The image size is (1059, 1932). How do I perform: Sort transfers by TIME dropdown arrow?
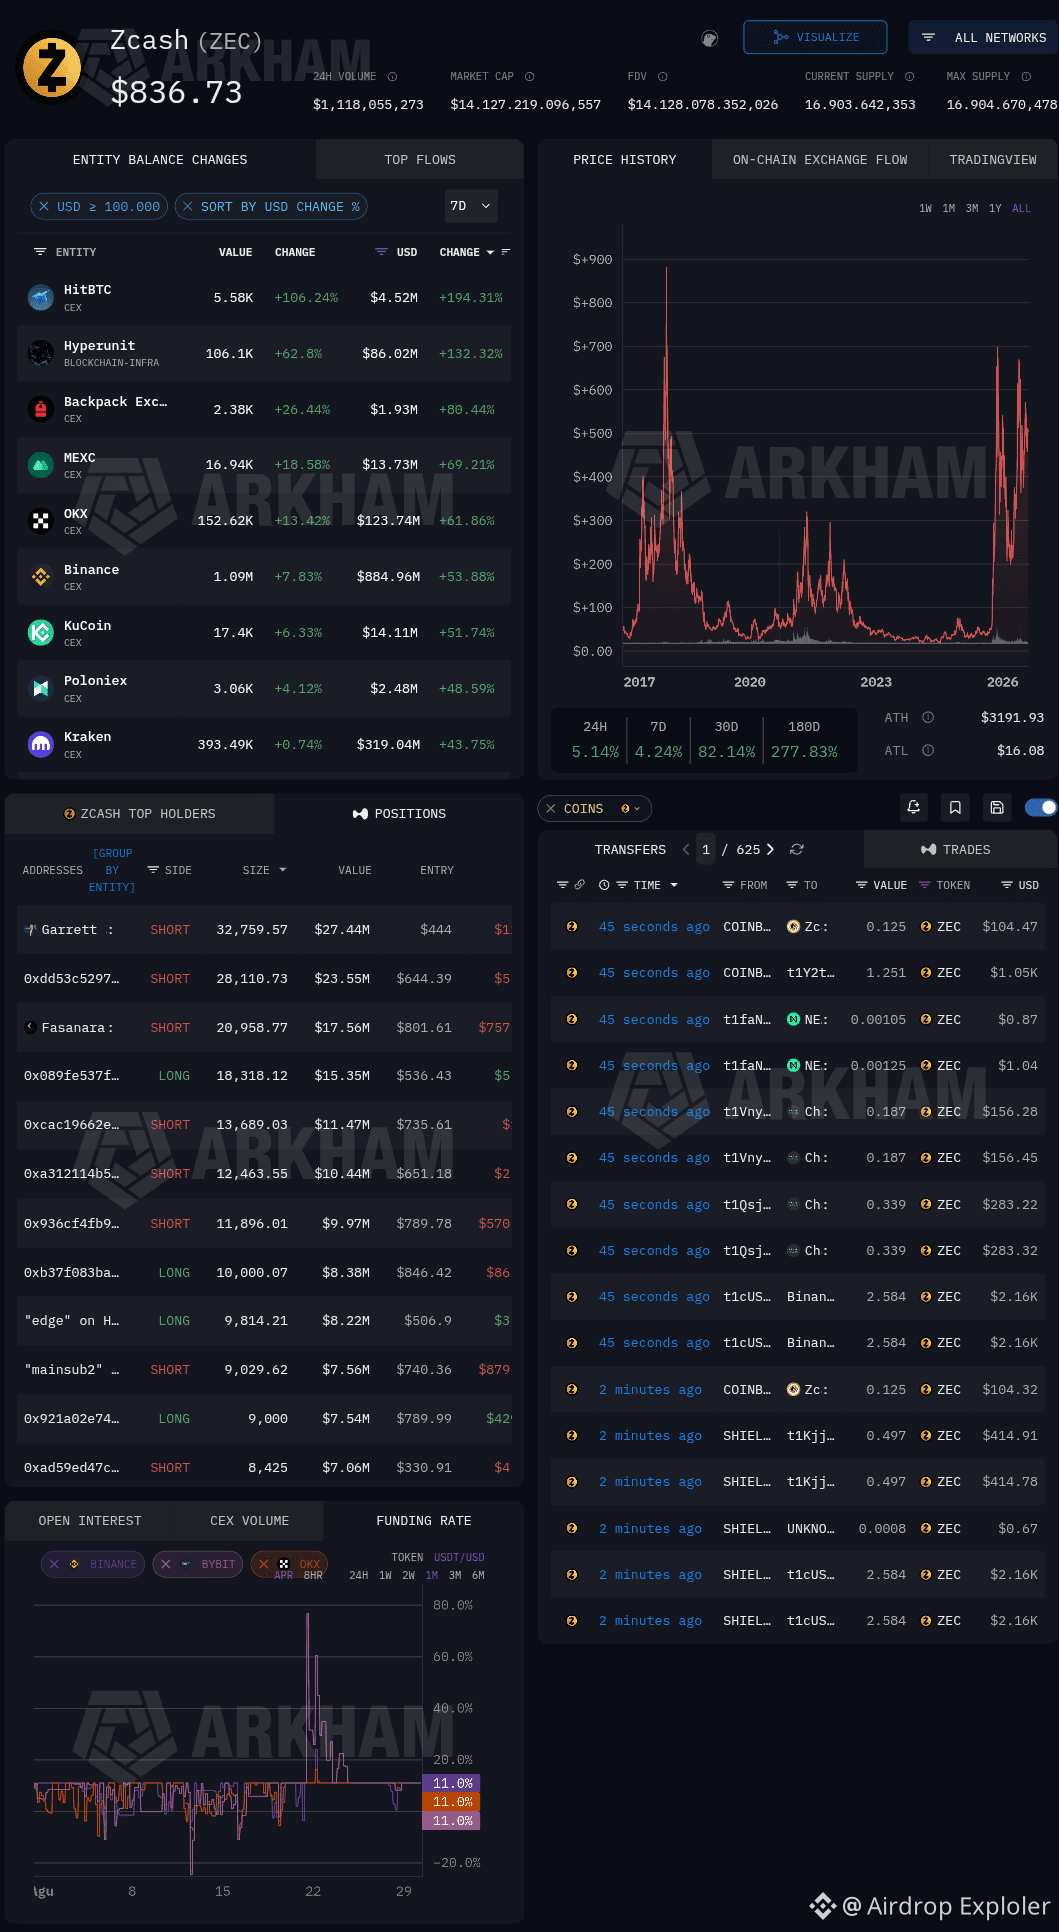(x=674, y=885)
